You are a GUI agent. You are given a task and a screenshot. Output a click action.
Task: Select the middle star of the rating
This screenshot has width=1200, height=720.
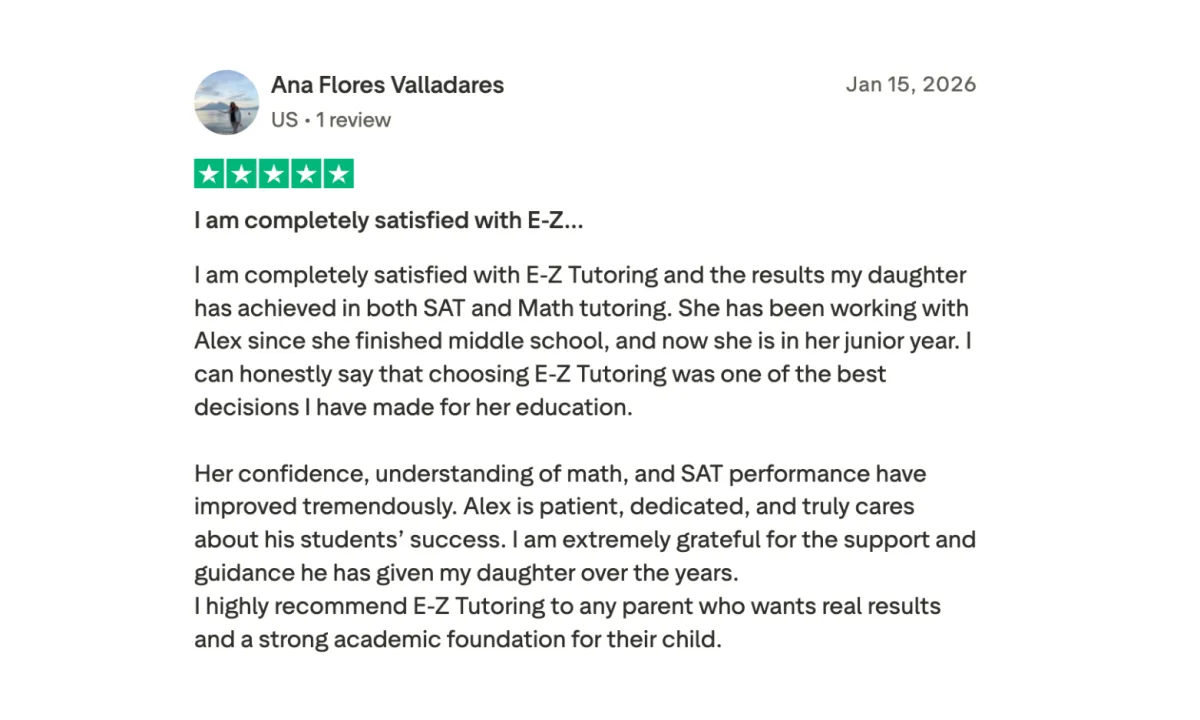tap(274, 175)
